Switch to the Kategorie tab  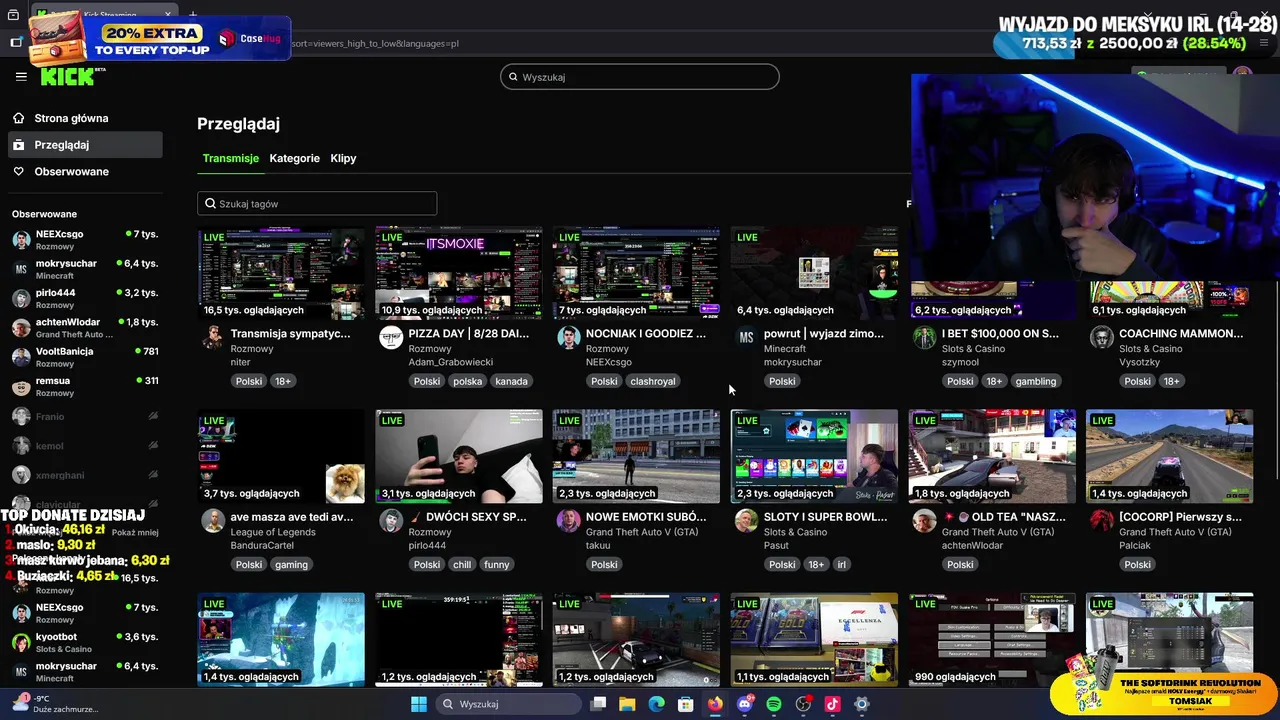295,158
